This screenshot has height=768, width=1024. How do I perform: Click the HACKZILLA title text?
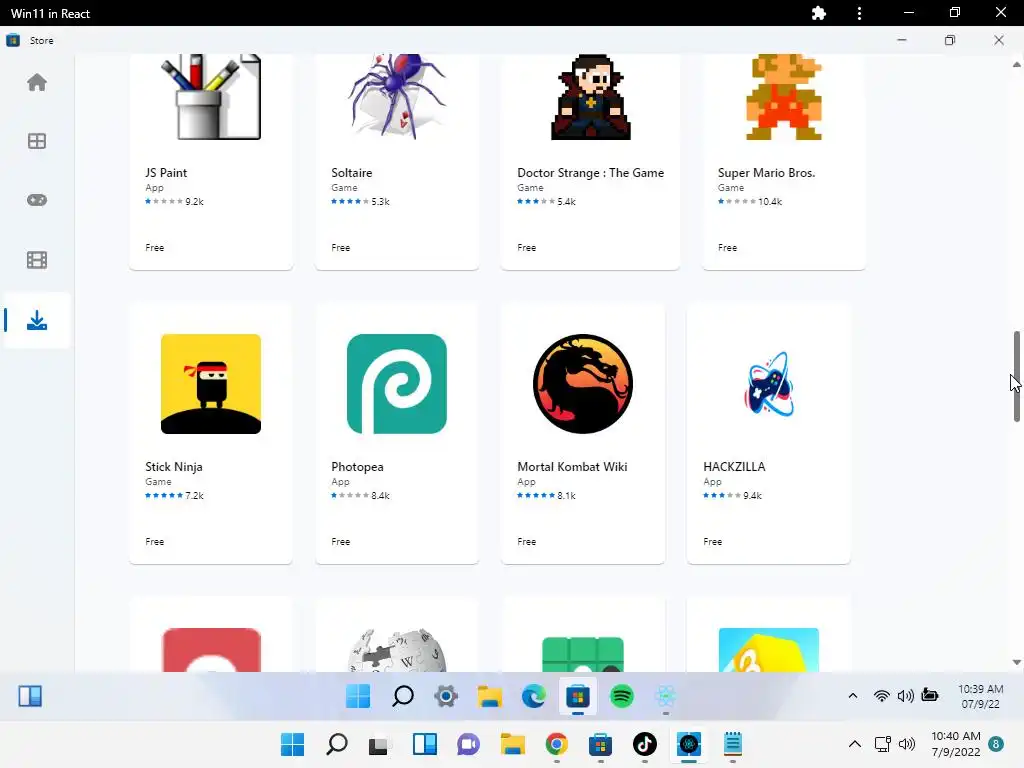[x=734, y=467]
